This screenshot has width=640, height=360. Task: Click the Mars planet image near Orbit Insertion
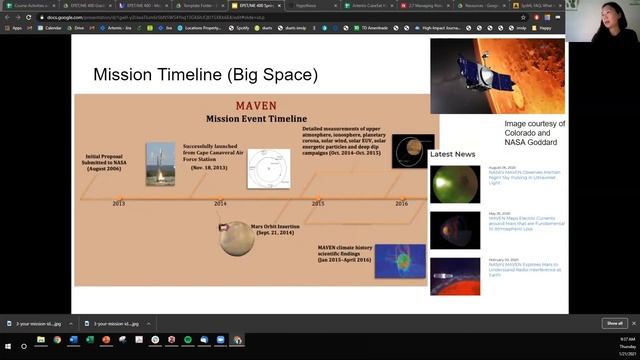click(237, 239)
